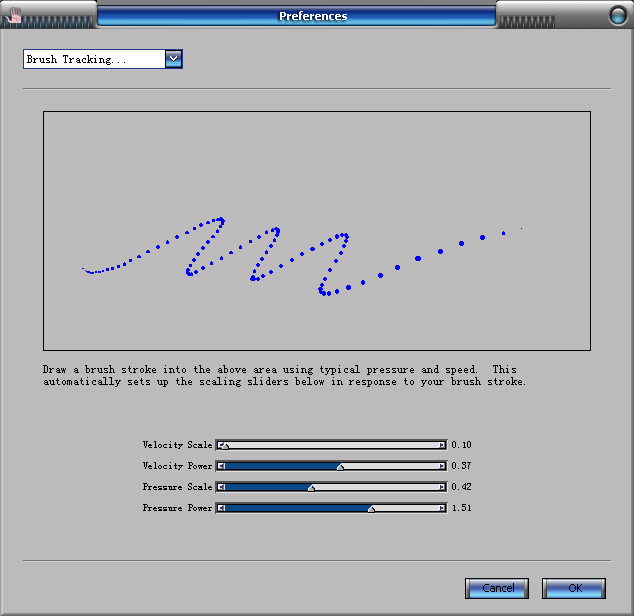Click the Preferences title bar
Image resolution: width=634 pixels, height=616 pixels.
[x=296, y=16]
